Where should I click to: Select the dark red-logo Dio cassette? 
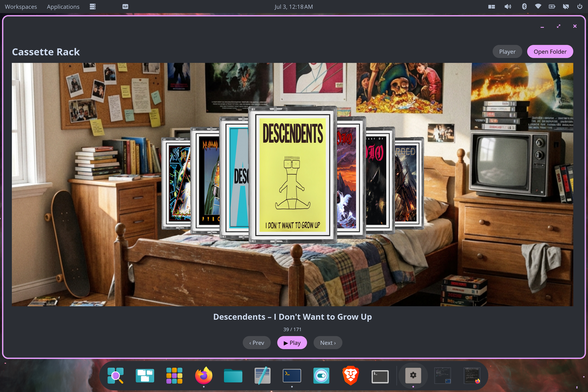coord(380,180)
